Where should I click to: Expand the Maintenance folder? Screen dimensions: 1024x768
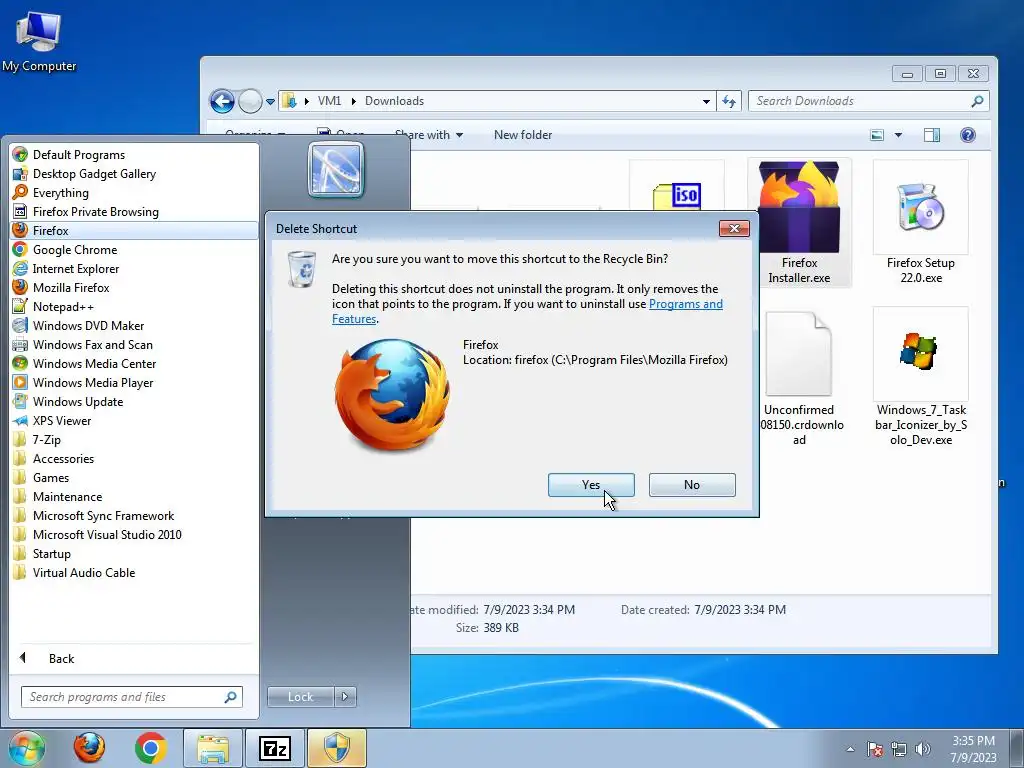point(135,496)
